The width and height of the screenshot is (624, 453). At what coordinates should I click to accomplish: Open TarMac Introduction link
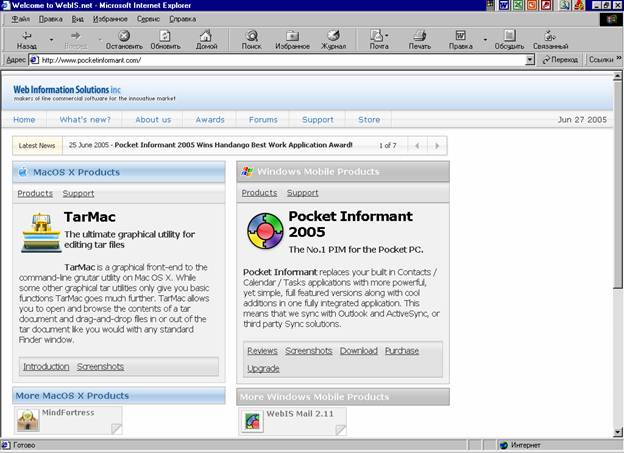tap(46, 367)
